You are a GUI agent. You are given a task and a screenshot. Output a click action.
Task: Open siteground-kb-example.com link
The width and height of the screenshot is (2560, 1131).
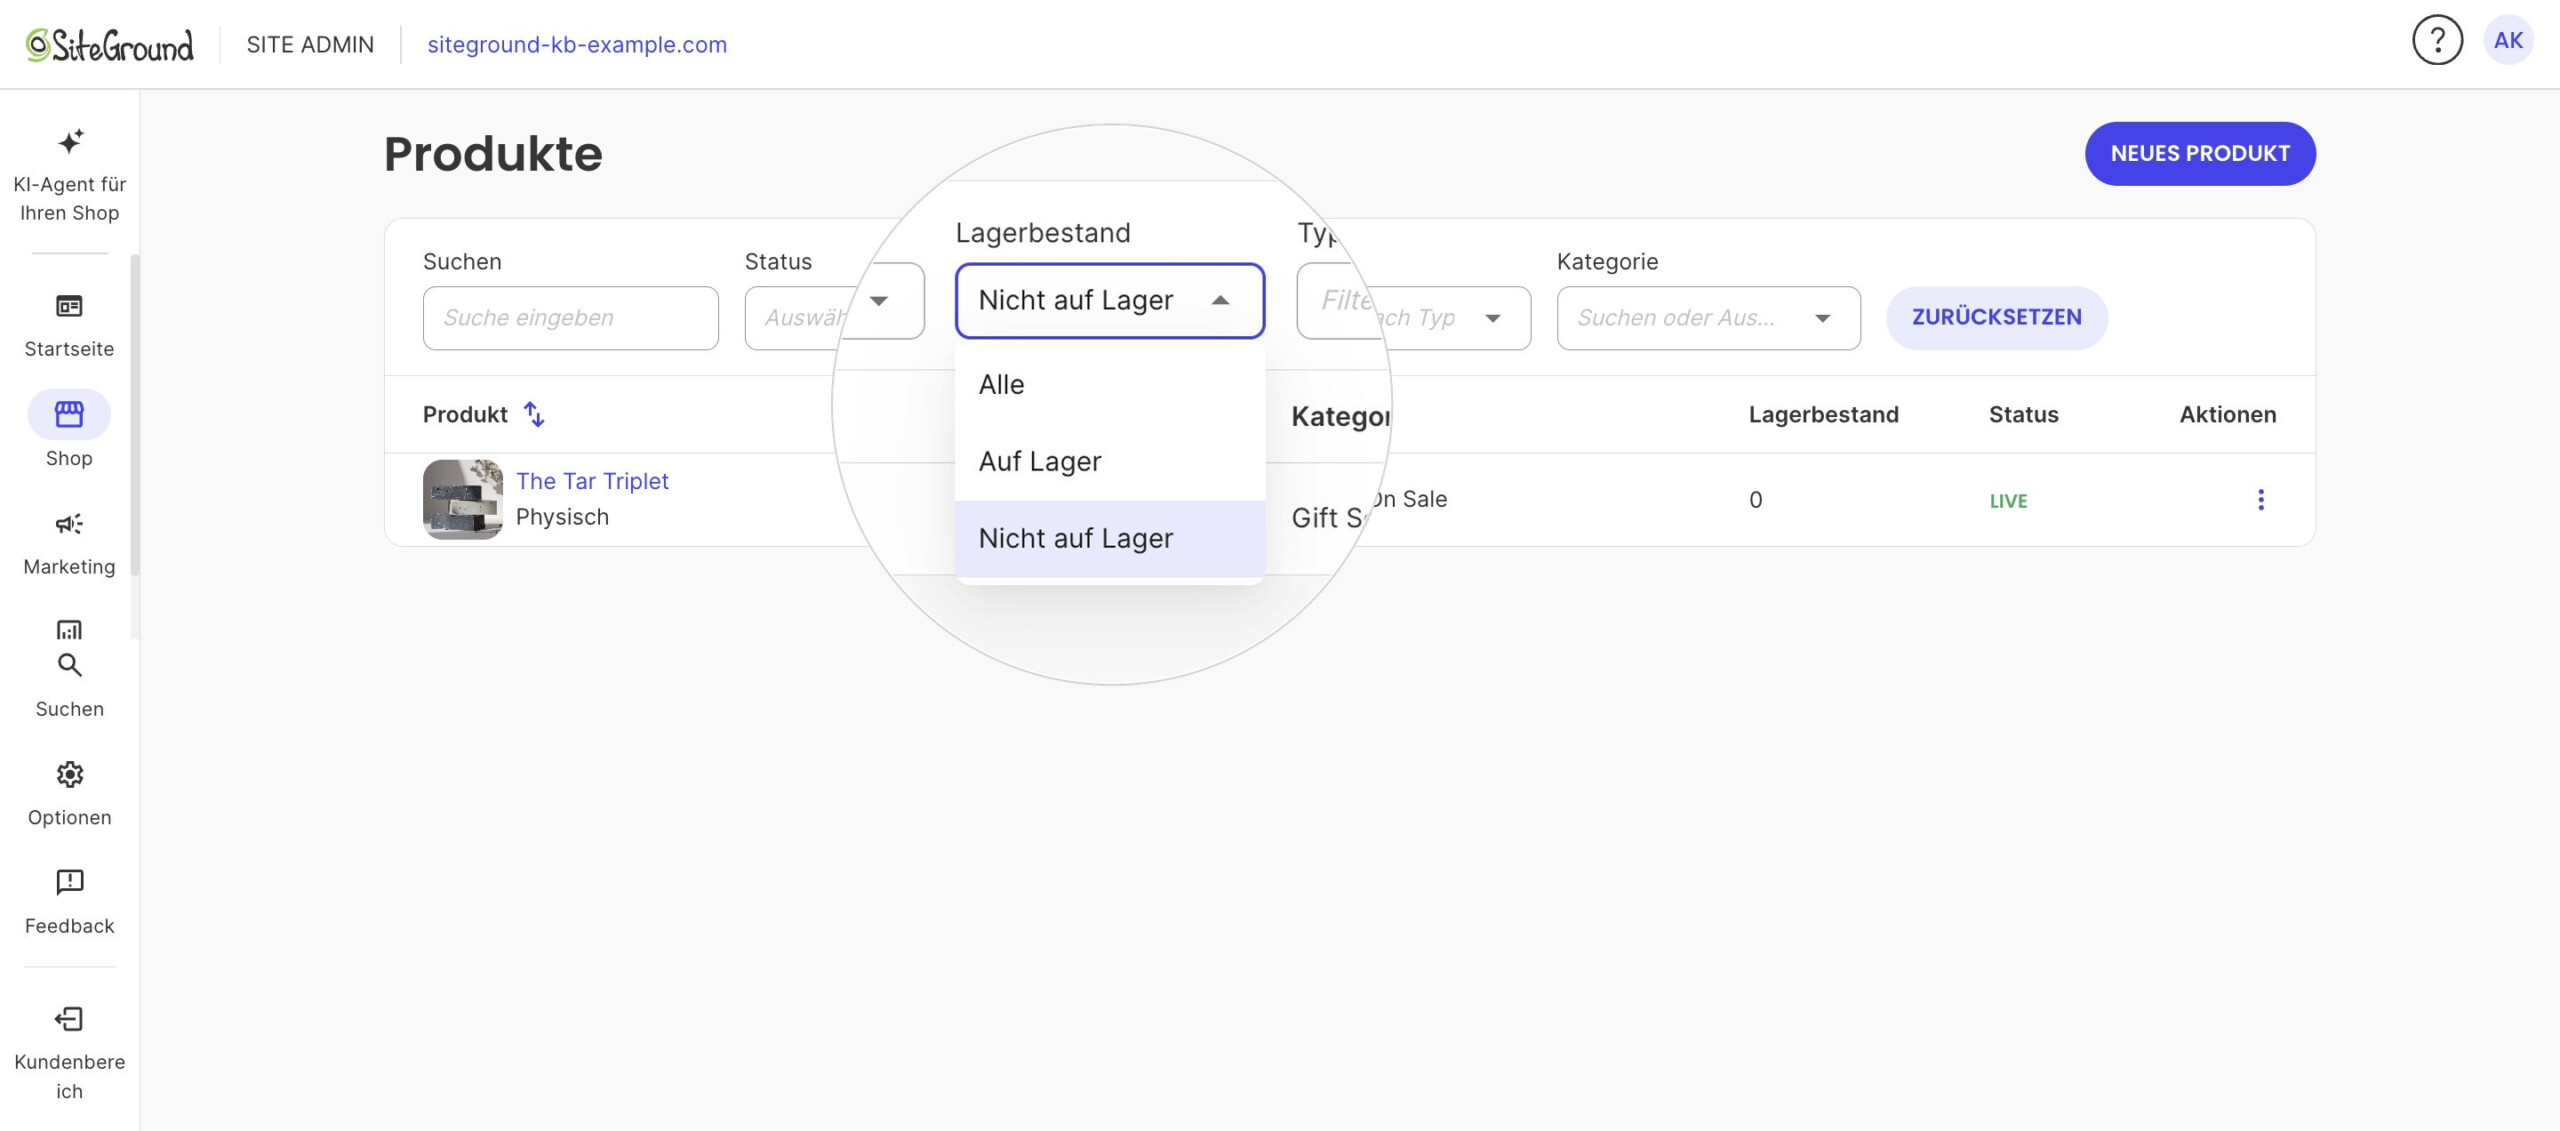[x=577, y=45]
